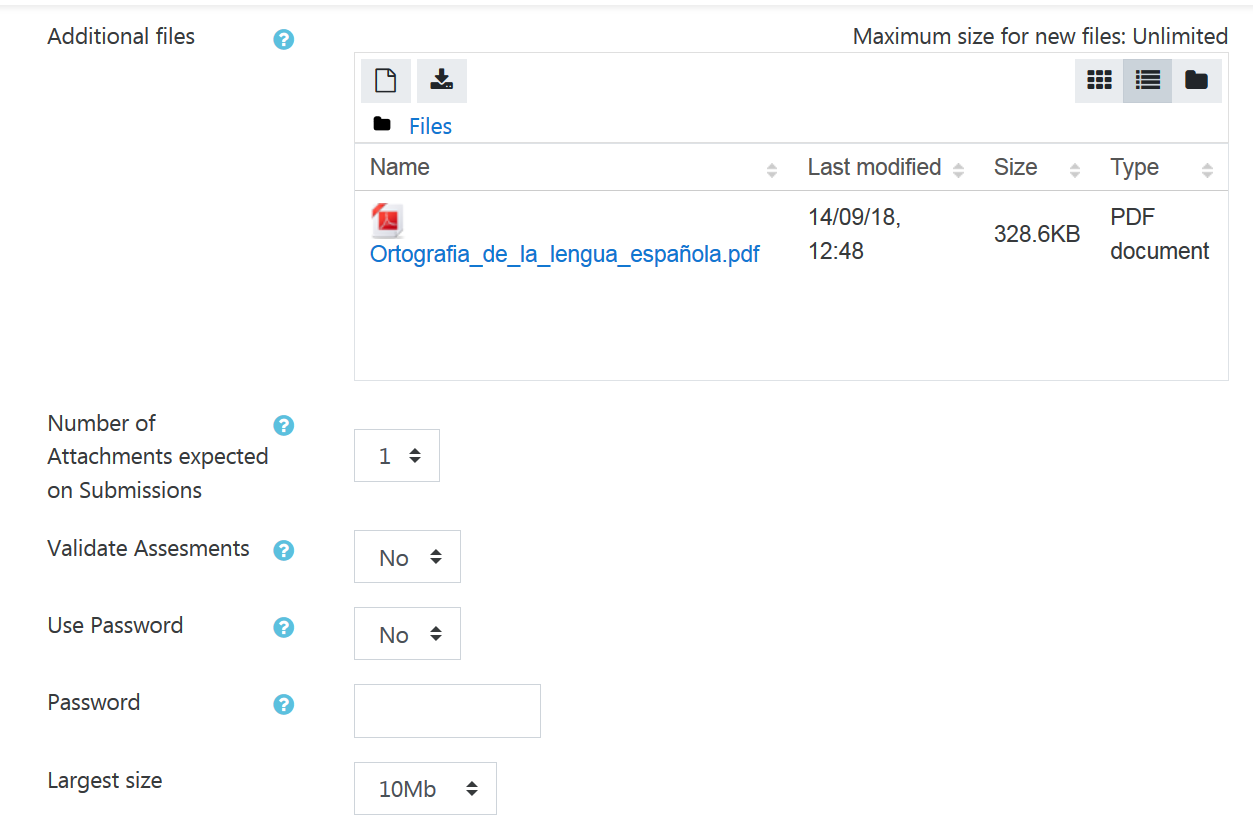Click the download all files icon
The width and height of the screenshot is (1253, 817).
(442, 81)
